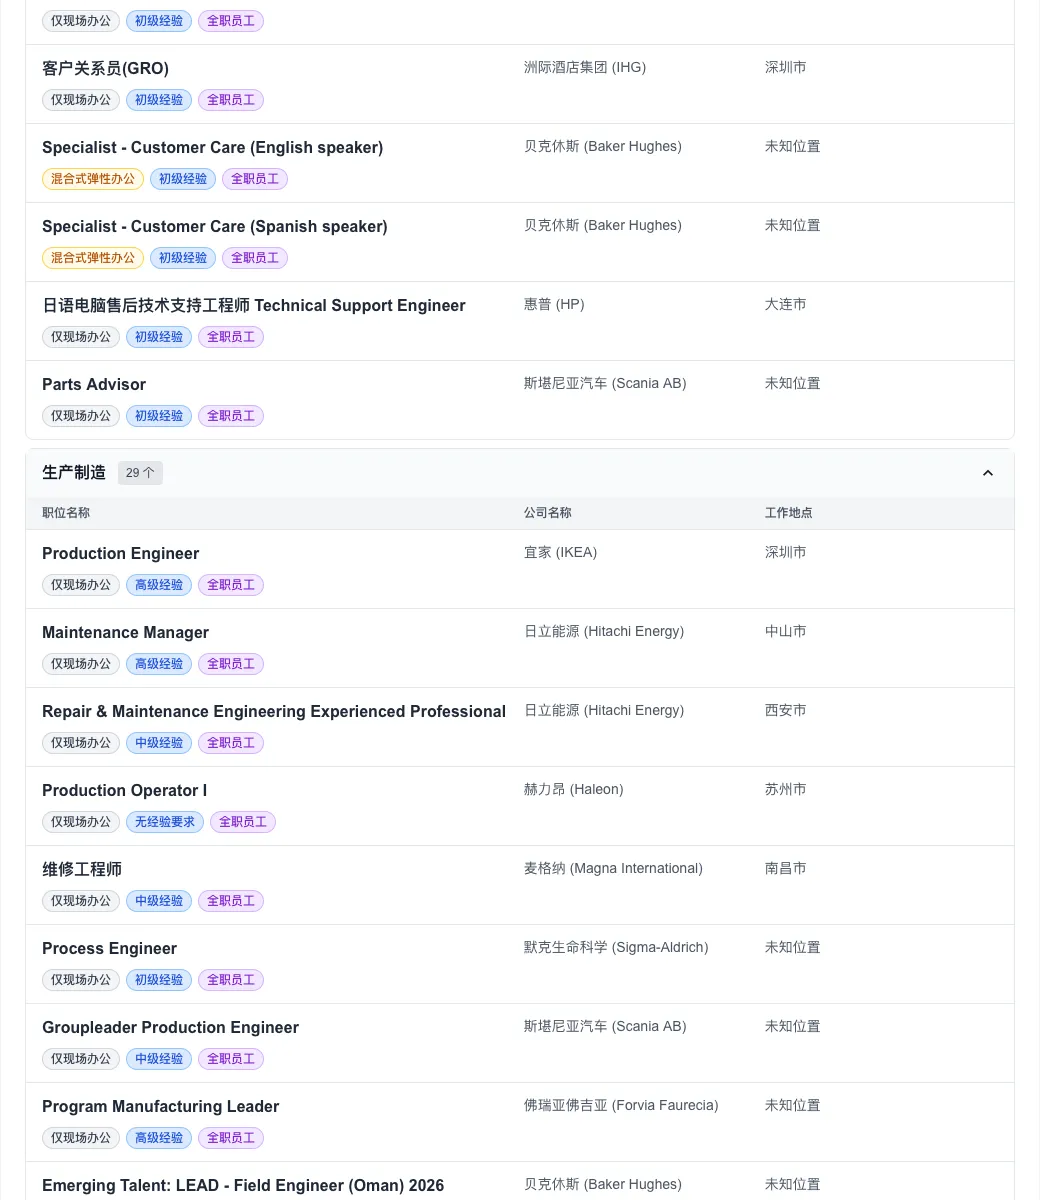Open the 日语电脑售后技术支持工程师 listing
This screenshot has height=1200, width=1040.
point(253,306)
